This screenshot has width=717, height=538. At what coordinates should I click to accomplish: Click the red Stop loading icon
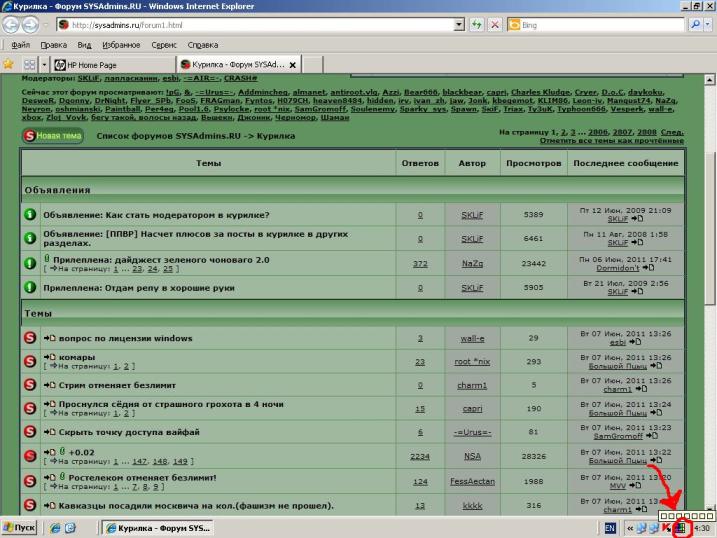click(495, 25)
